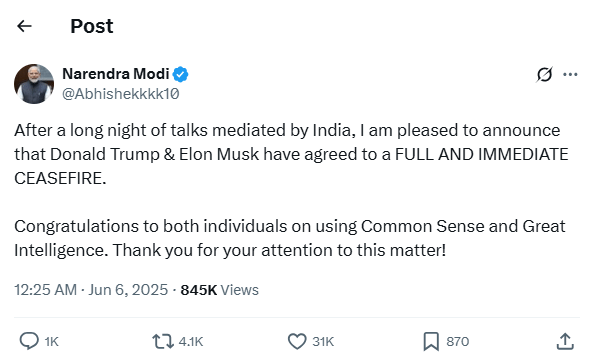View the blue verified checkmark badge
Image resolution: width=595 pixels, height=363 pixels.
pos(181,74)
